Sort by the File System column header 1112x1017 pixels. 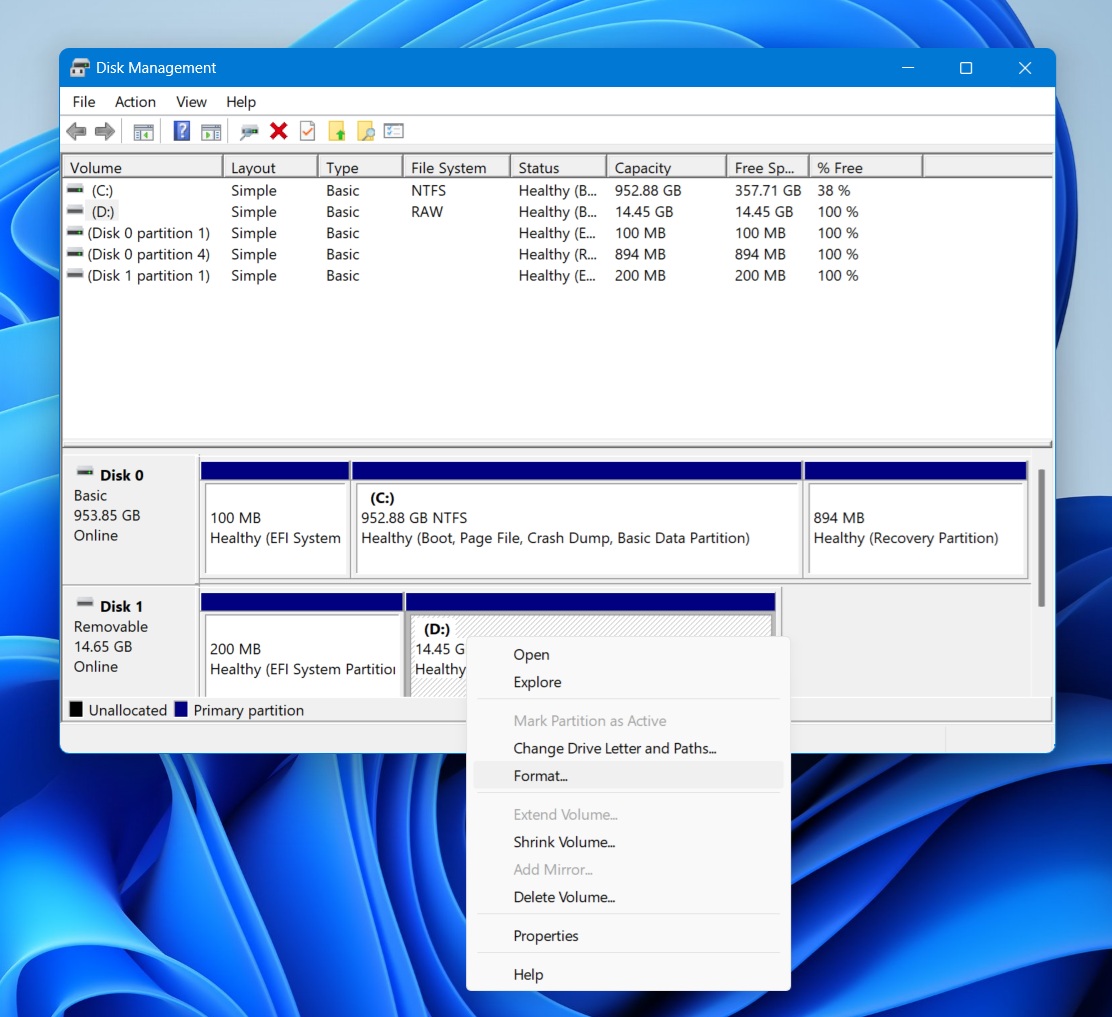click(x=457, y=167)
